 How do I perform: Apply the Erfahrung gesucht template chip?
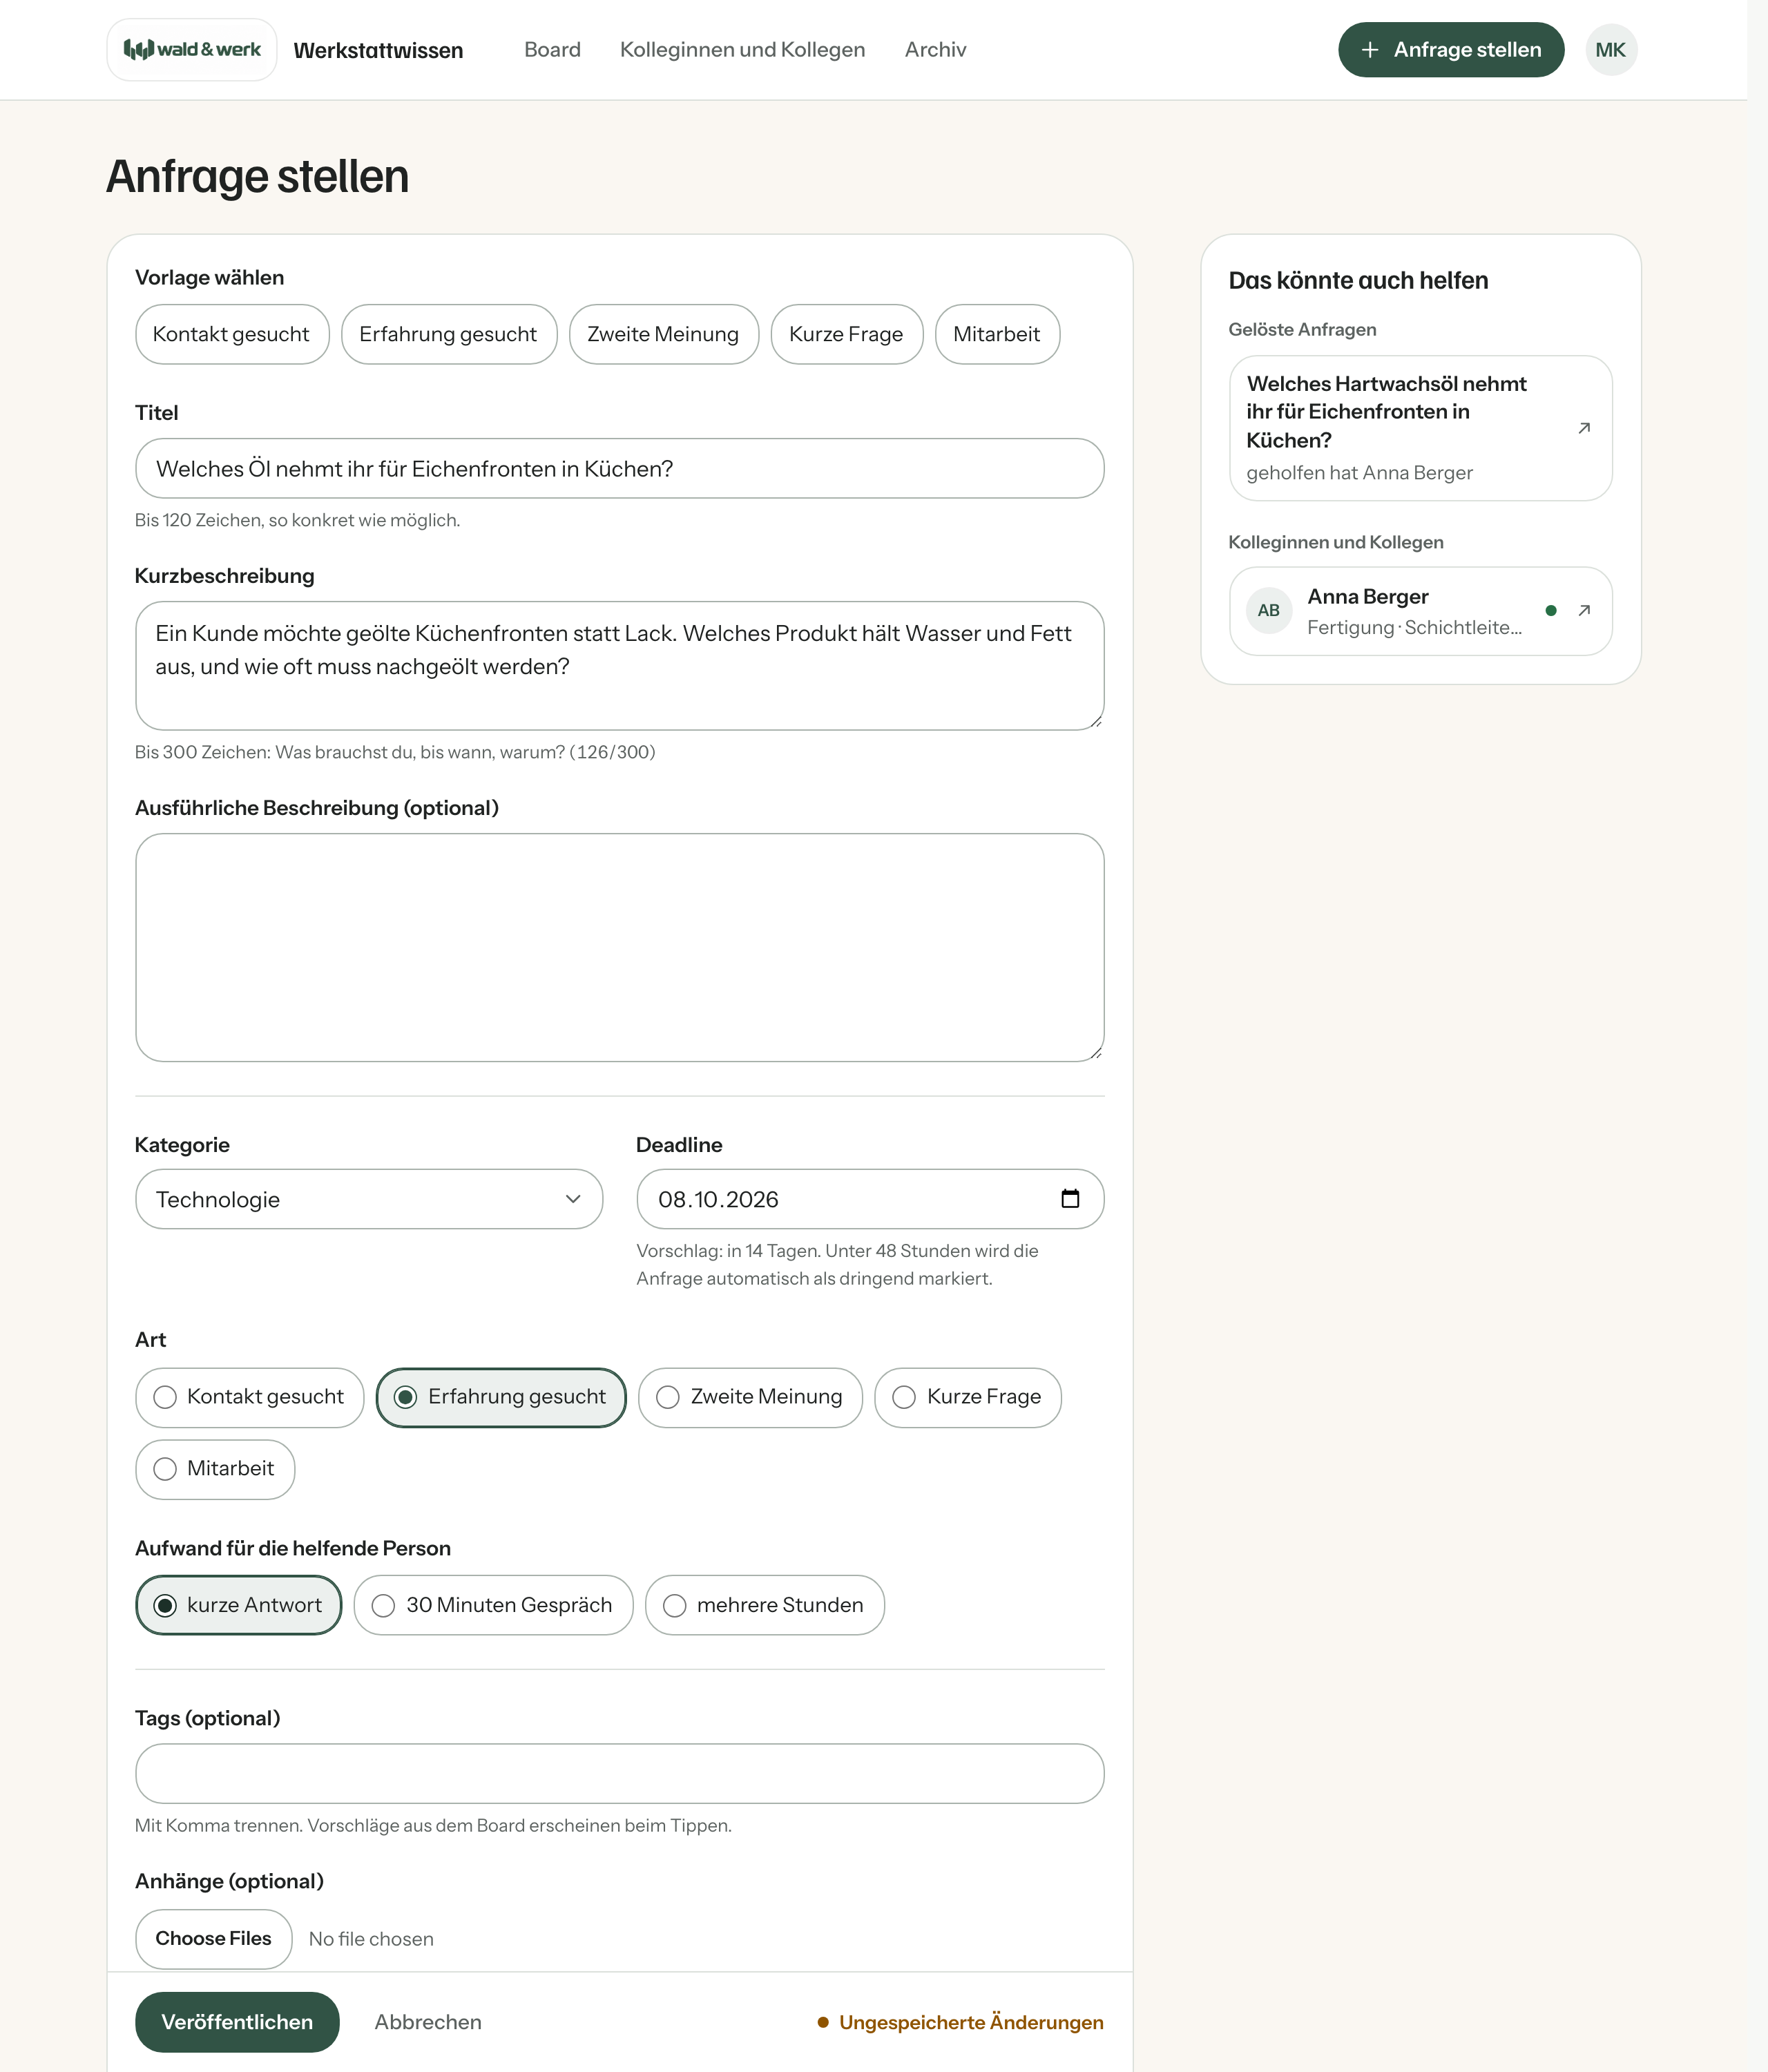[448, 334]
